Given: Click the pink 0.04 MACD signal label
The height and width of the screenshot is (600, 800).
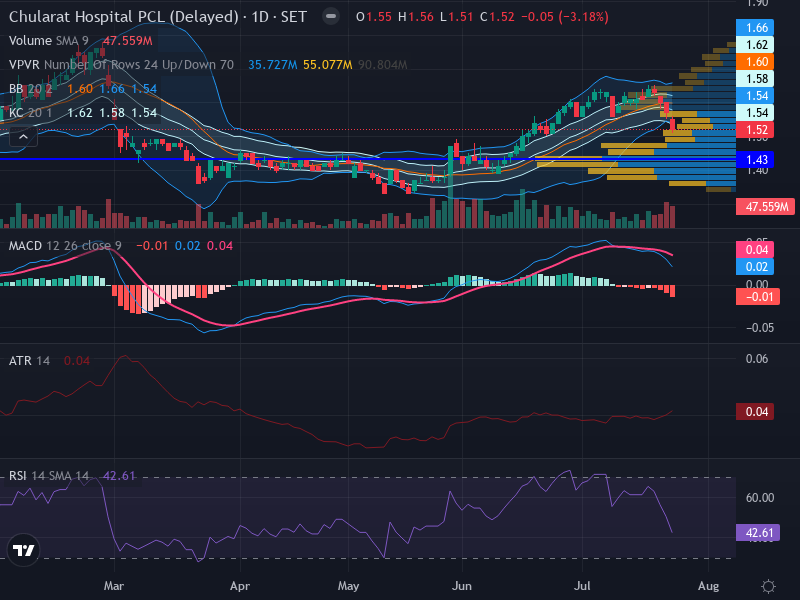Looking at the screenshot, I should click(x=755, y=249).
